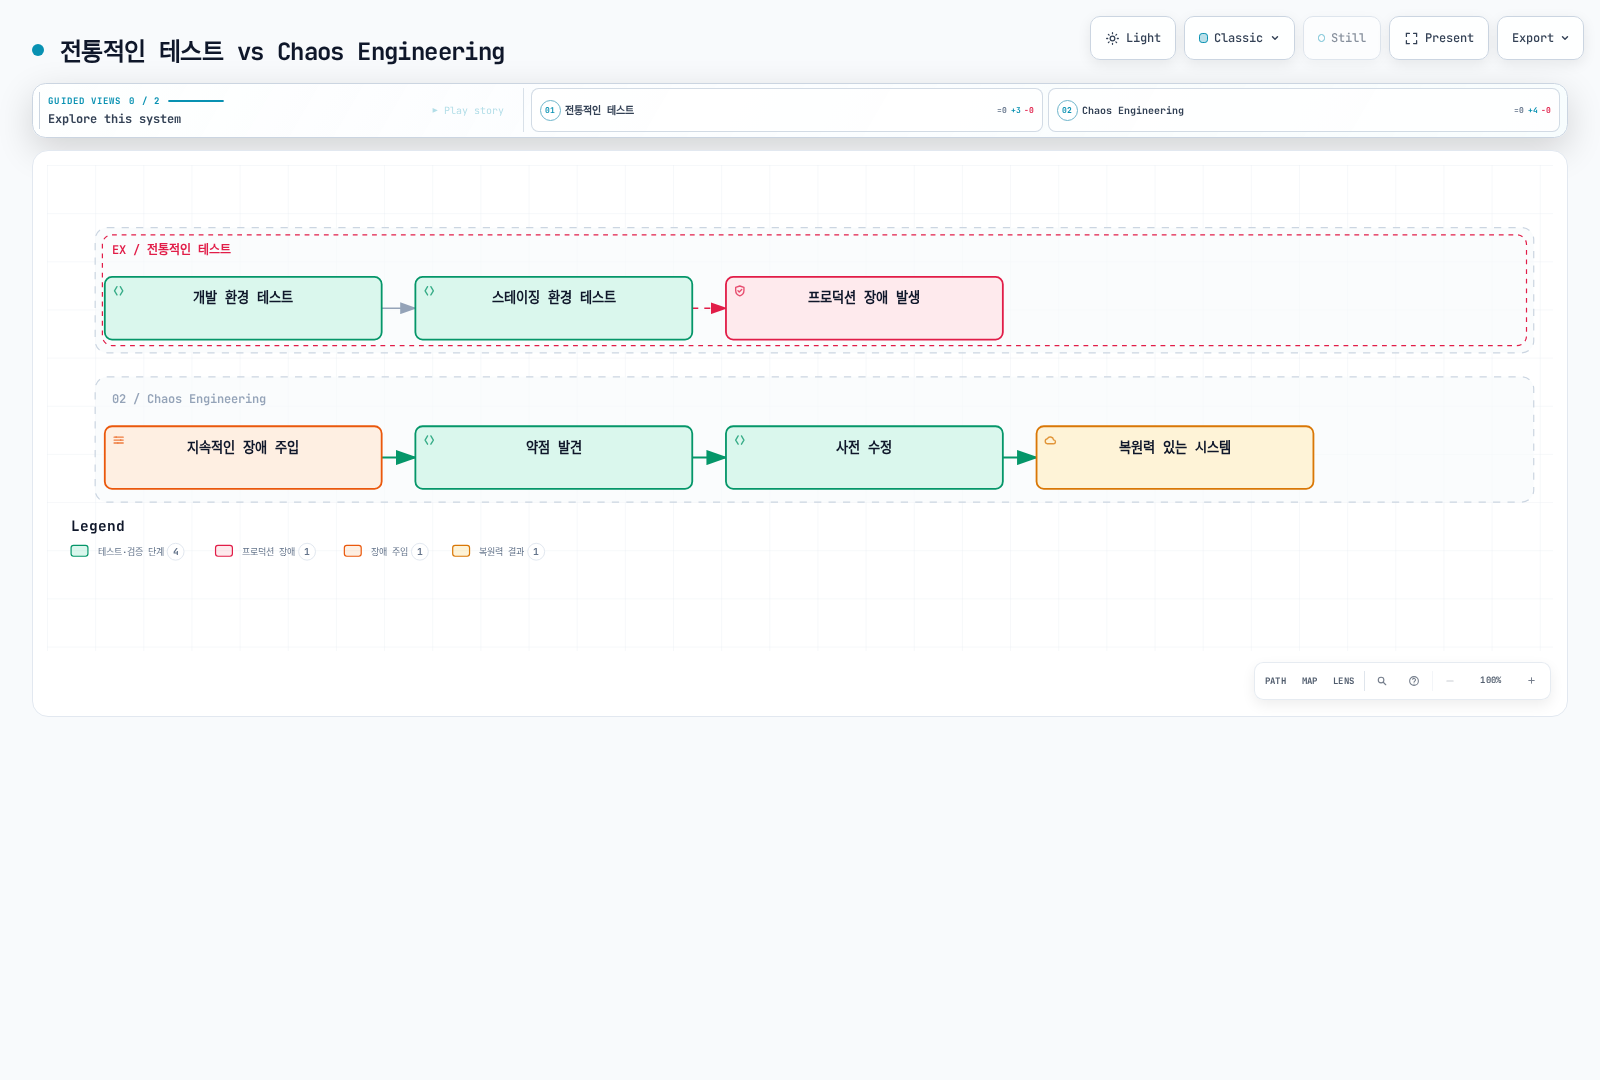
Task: Toggle LENS mode
Action: 1344,681
